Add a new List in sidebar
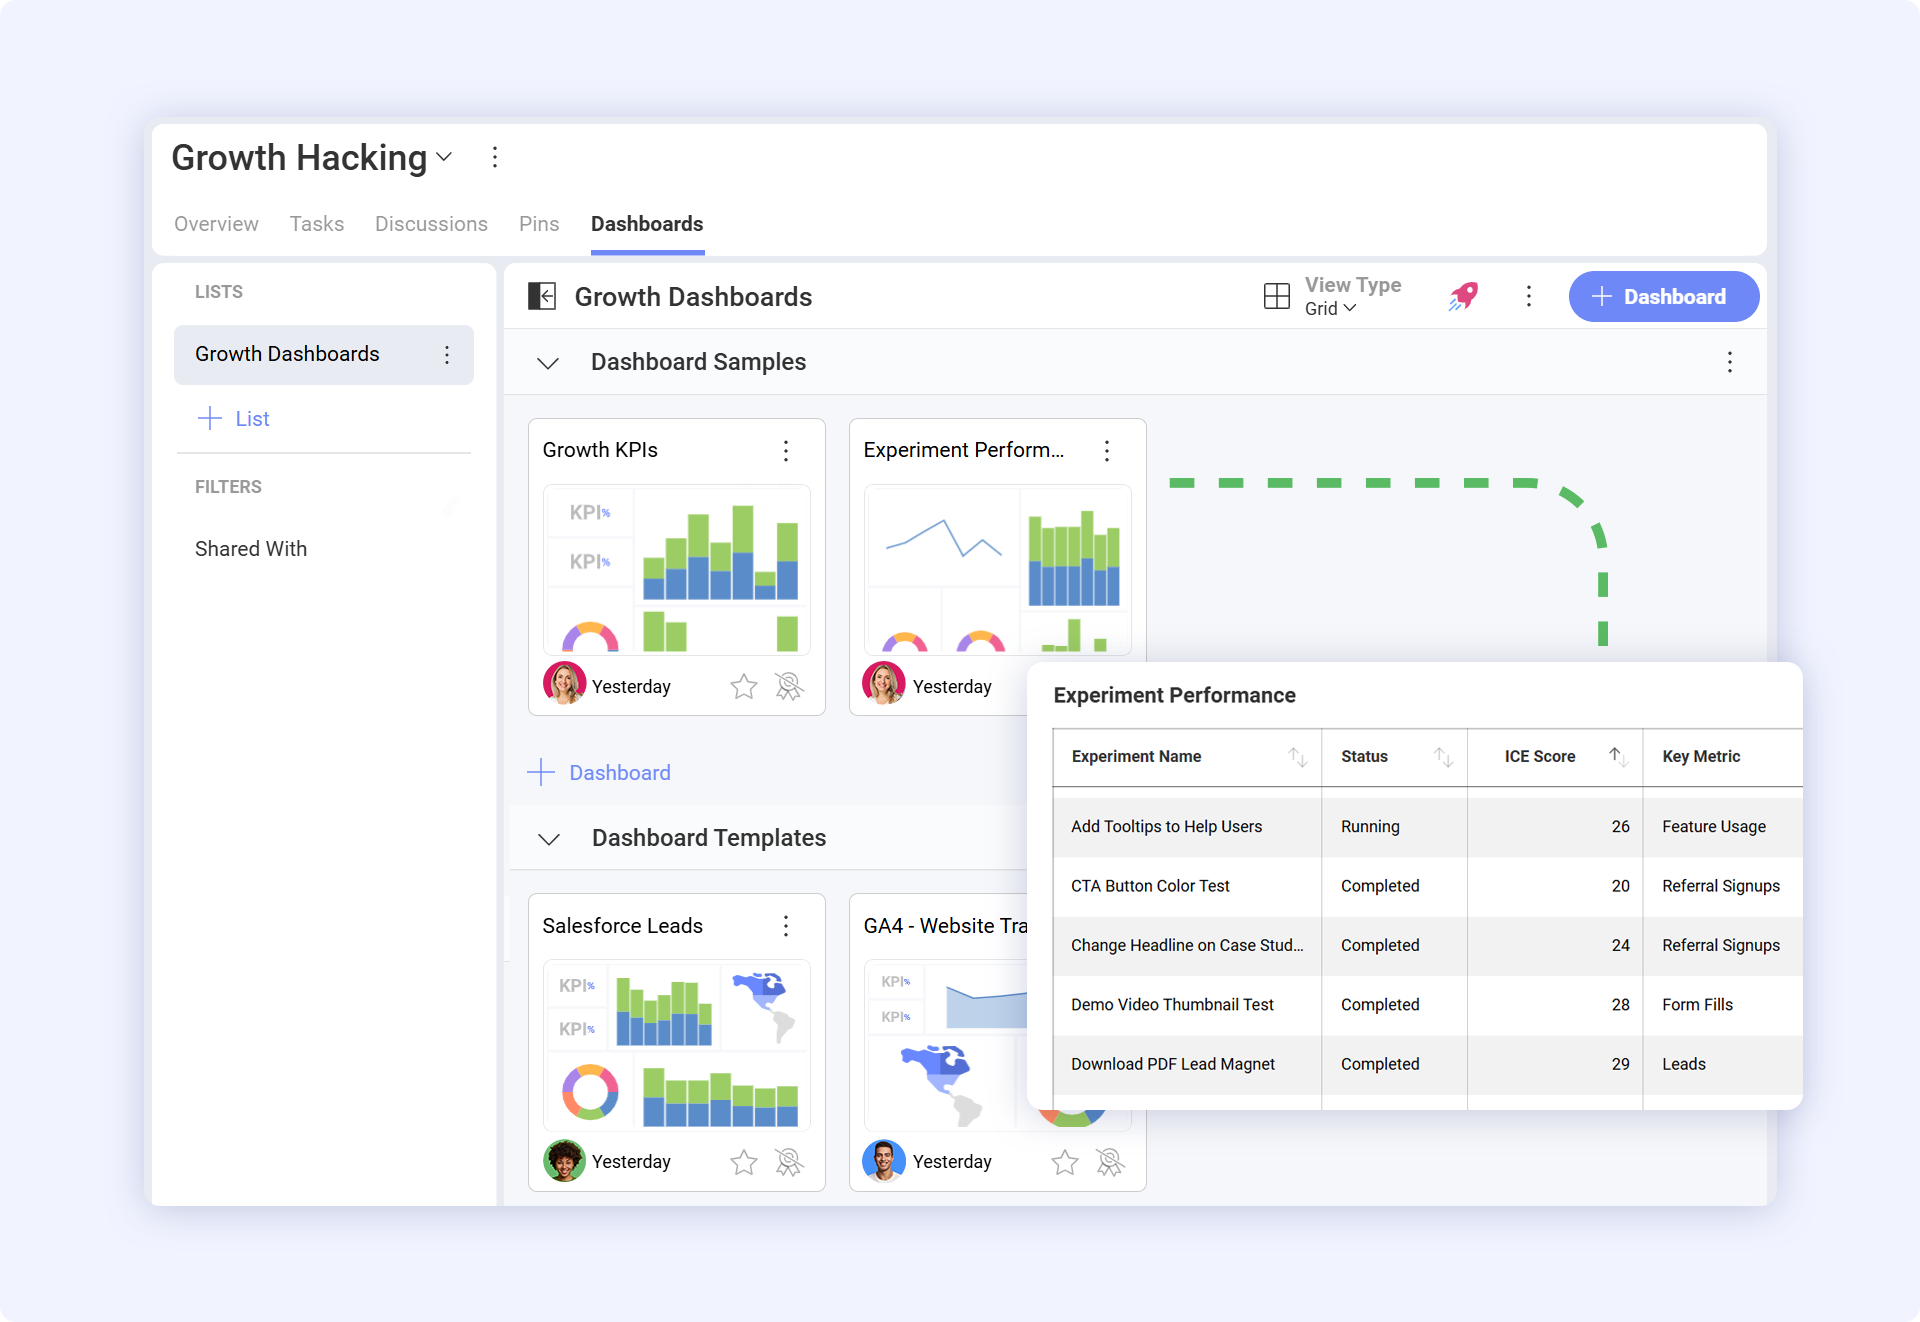Screen dimensions: 1920x1322 (x=234, y=418)
